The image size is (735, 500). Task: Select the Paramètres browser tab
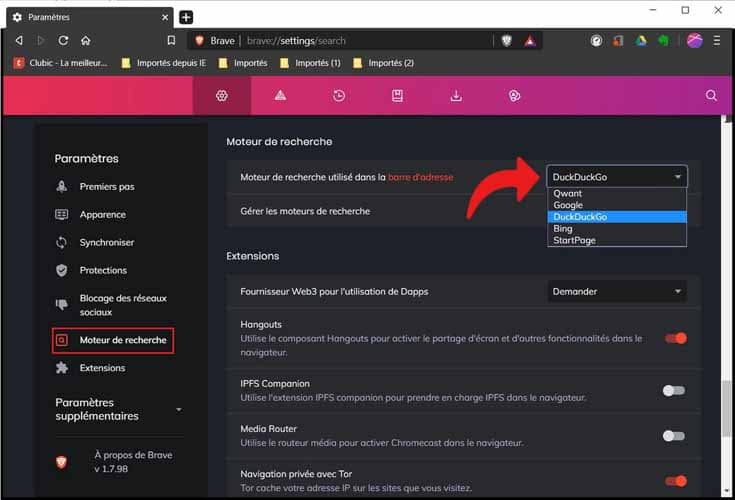point(90,17)
